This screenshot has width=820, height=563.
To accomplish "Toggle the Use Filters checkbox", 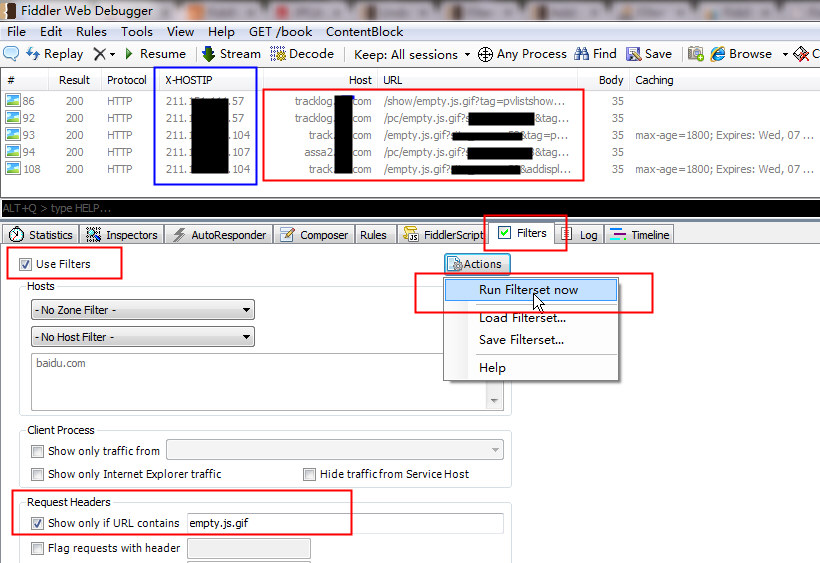I will [25, 265].
